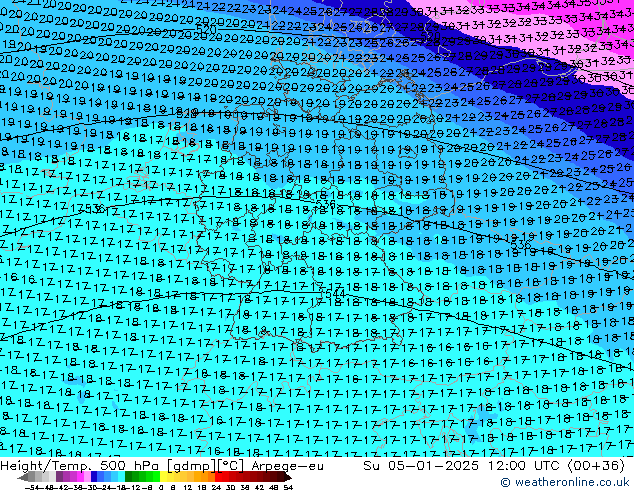Image resolution: width=634 pixels, height=490 pixels.
Task: Open the weatheronline.co.uk copyright link
Action: [565, 482]
